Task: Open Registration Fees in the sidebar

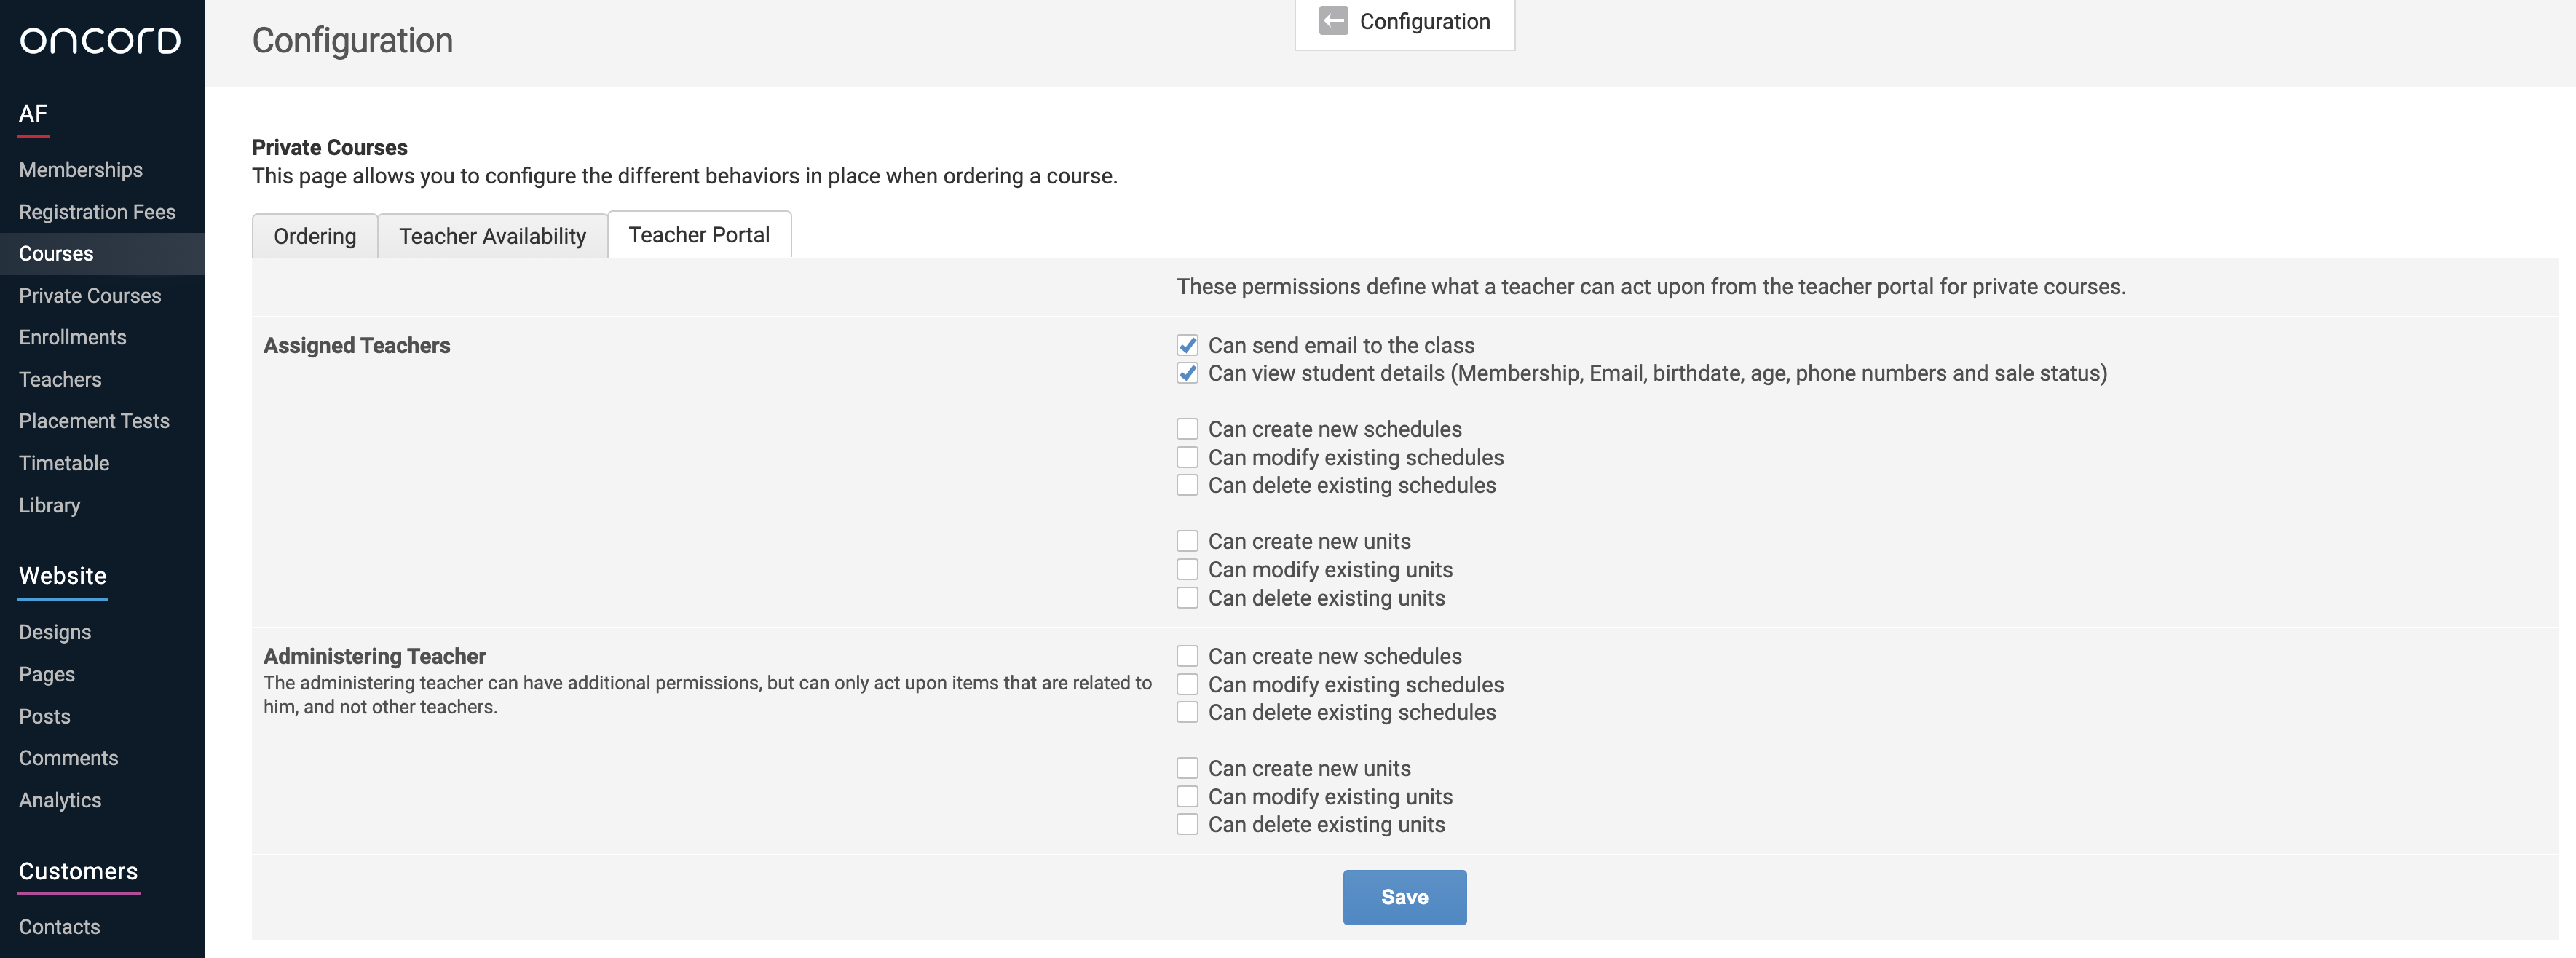Action: [x=97, y=212]
